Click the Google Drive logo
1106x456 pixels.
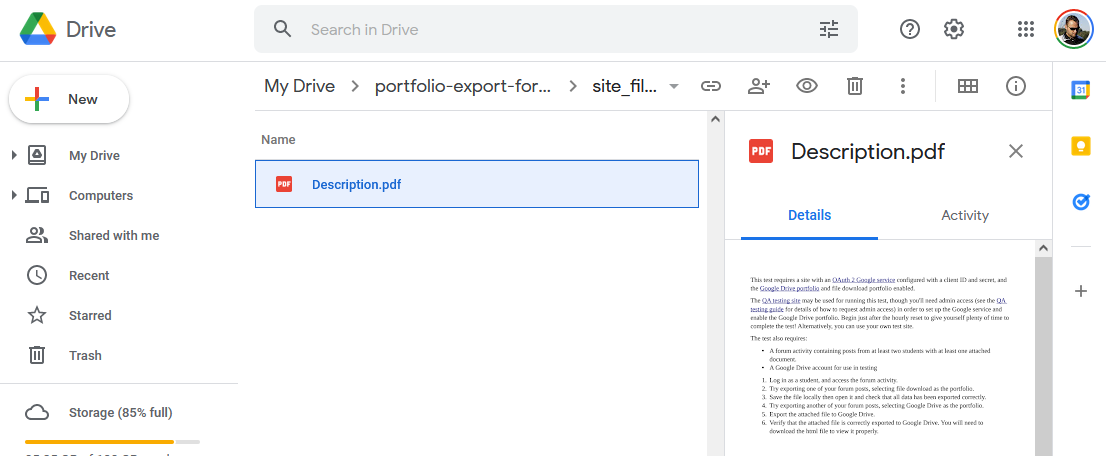(37, 30)
